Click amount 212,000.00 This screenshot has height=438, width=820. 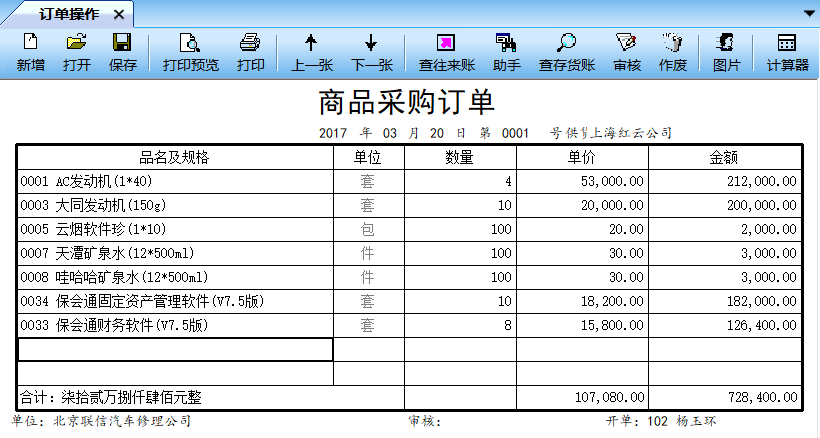click(x=725, y=181)
